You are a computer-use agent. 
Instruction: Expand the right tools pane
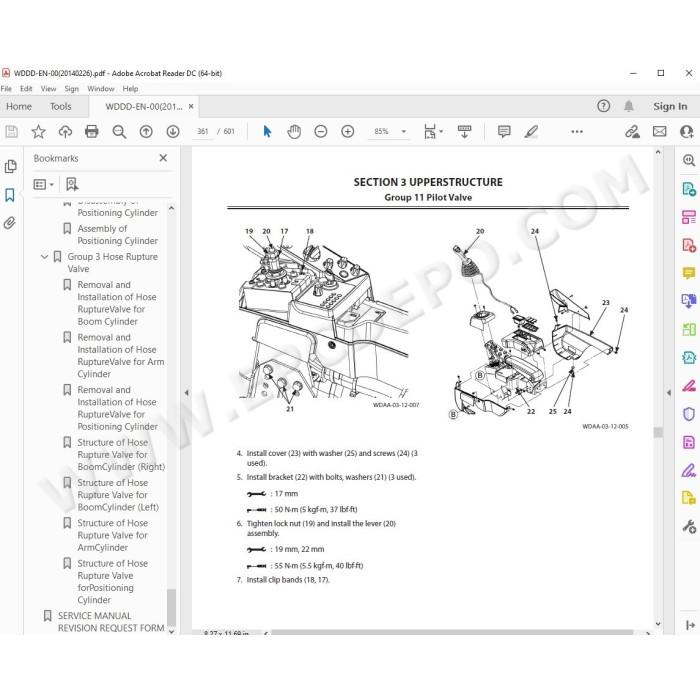tap(690, 625)
